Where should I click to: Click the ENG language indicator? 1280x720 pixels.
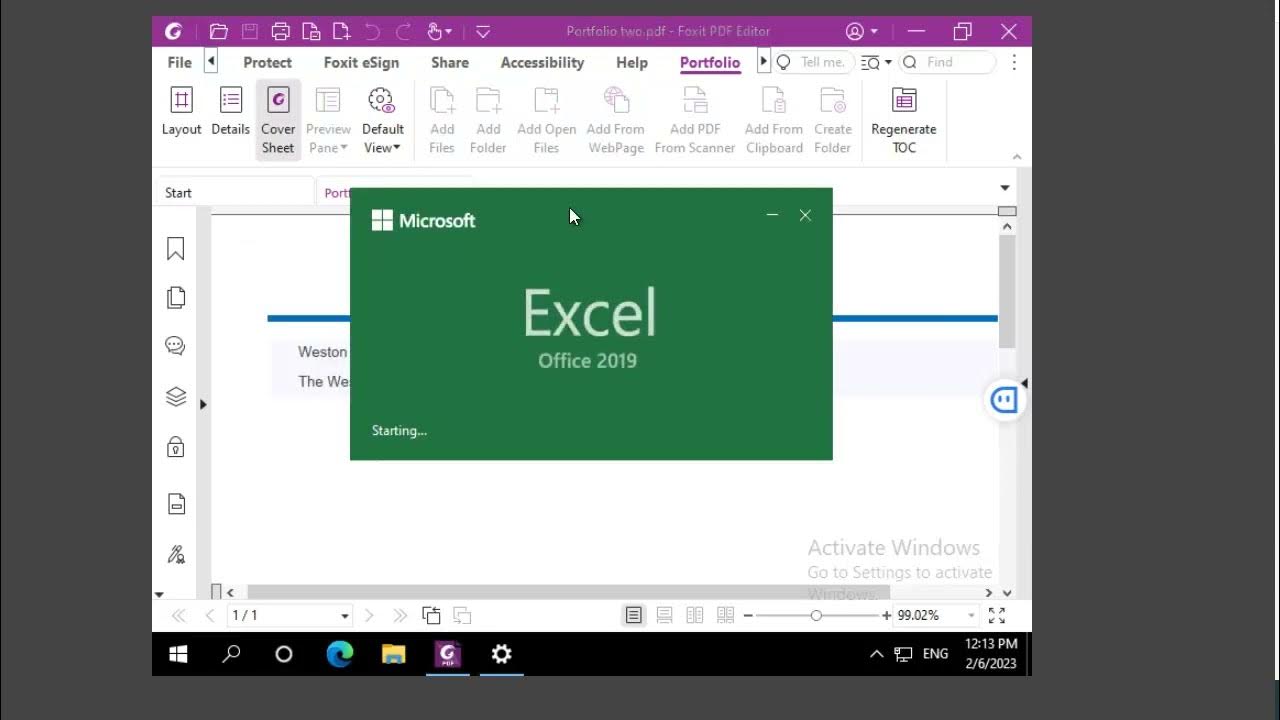click(935, 654)
